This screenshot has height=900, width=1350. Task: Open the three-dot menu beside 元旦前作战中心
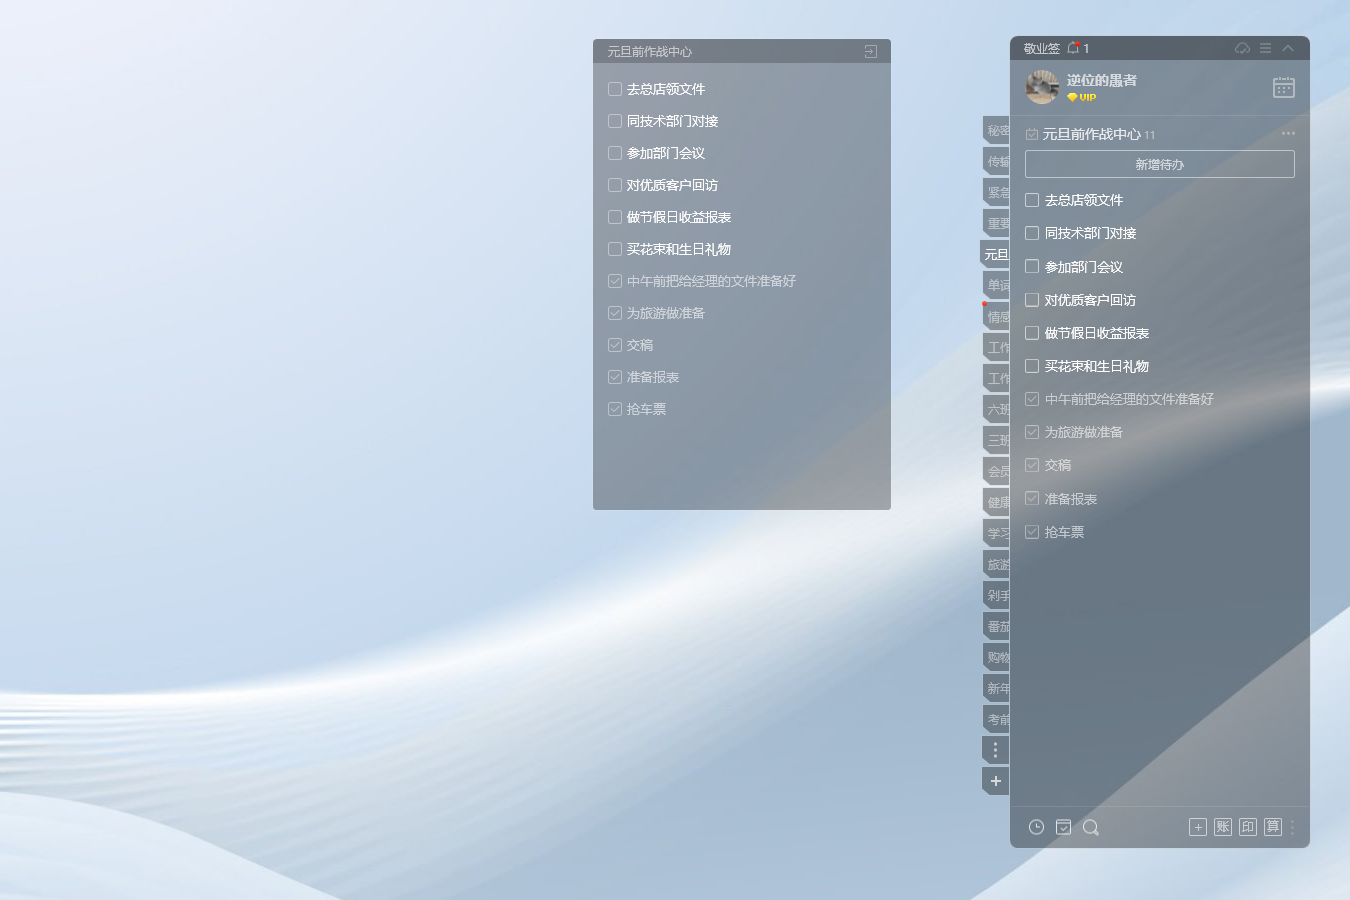tap(1288, 134)
